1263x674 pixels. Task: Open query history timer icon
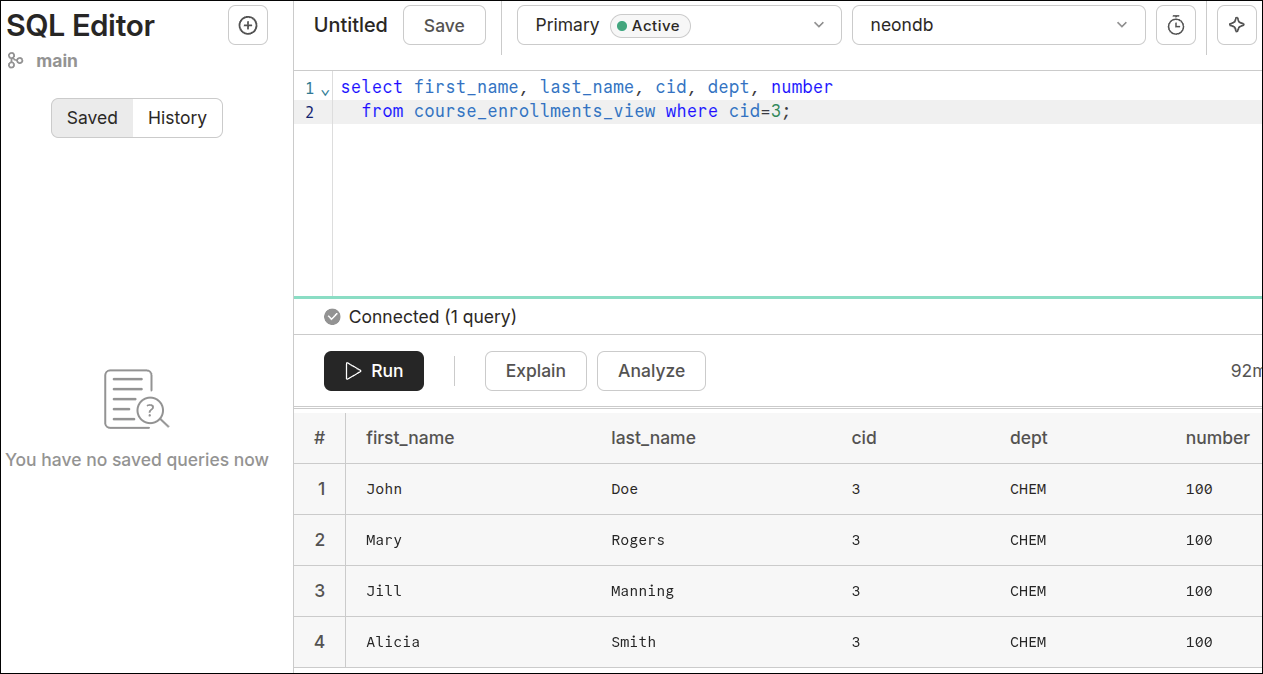1175,25
